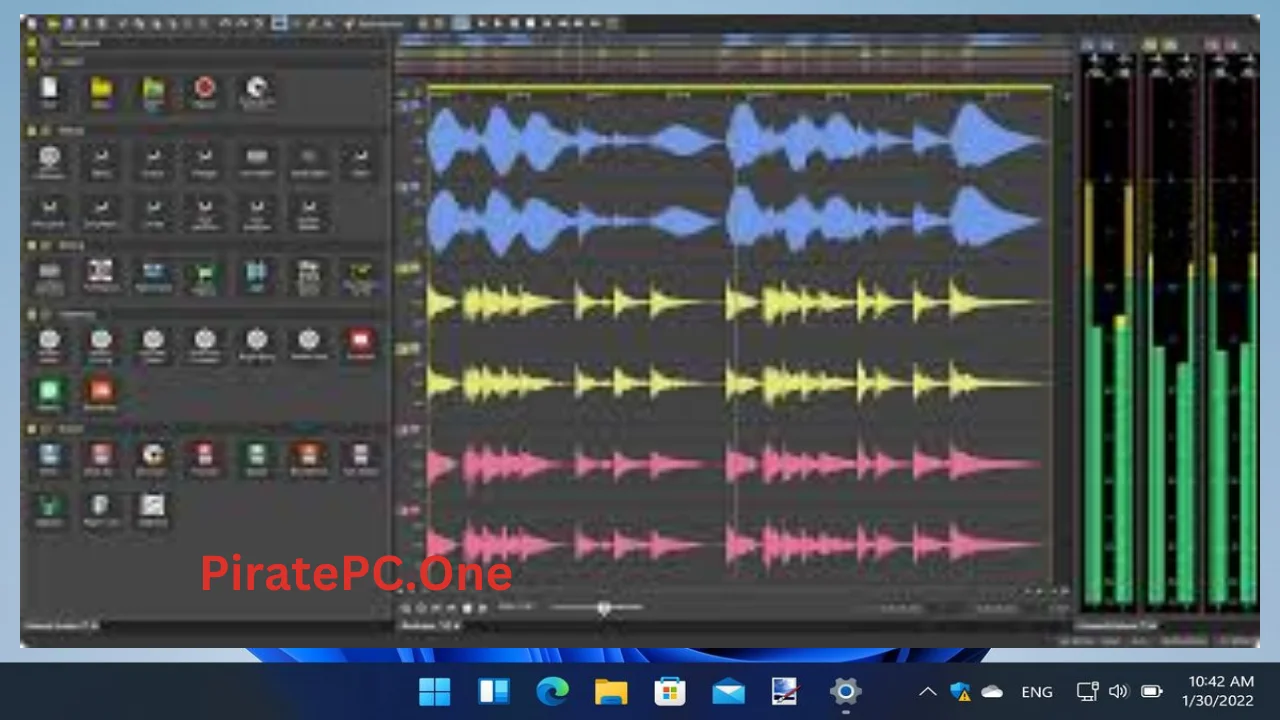This screenshot has height=720, width=1280.
Task: Click the disc icon in the bottom icon group
Action: 153,456
